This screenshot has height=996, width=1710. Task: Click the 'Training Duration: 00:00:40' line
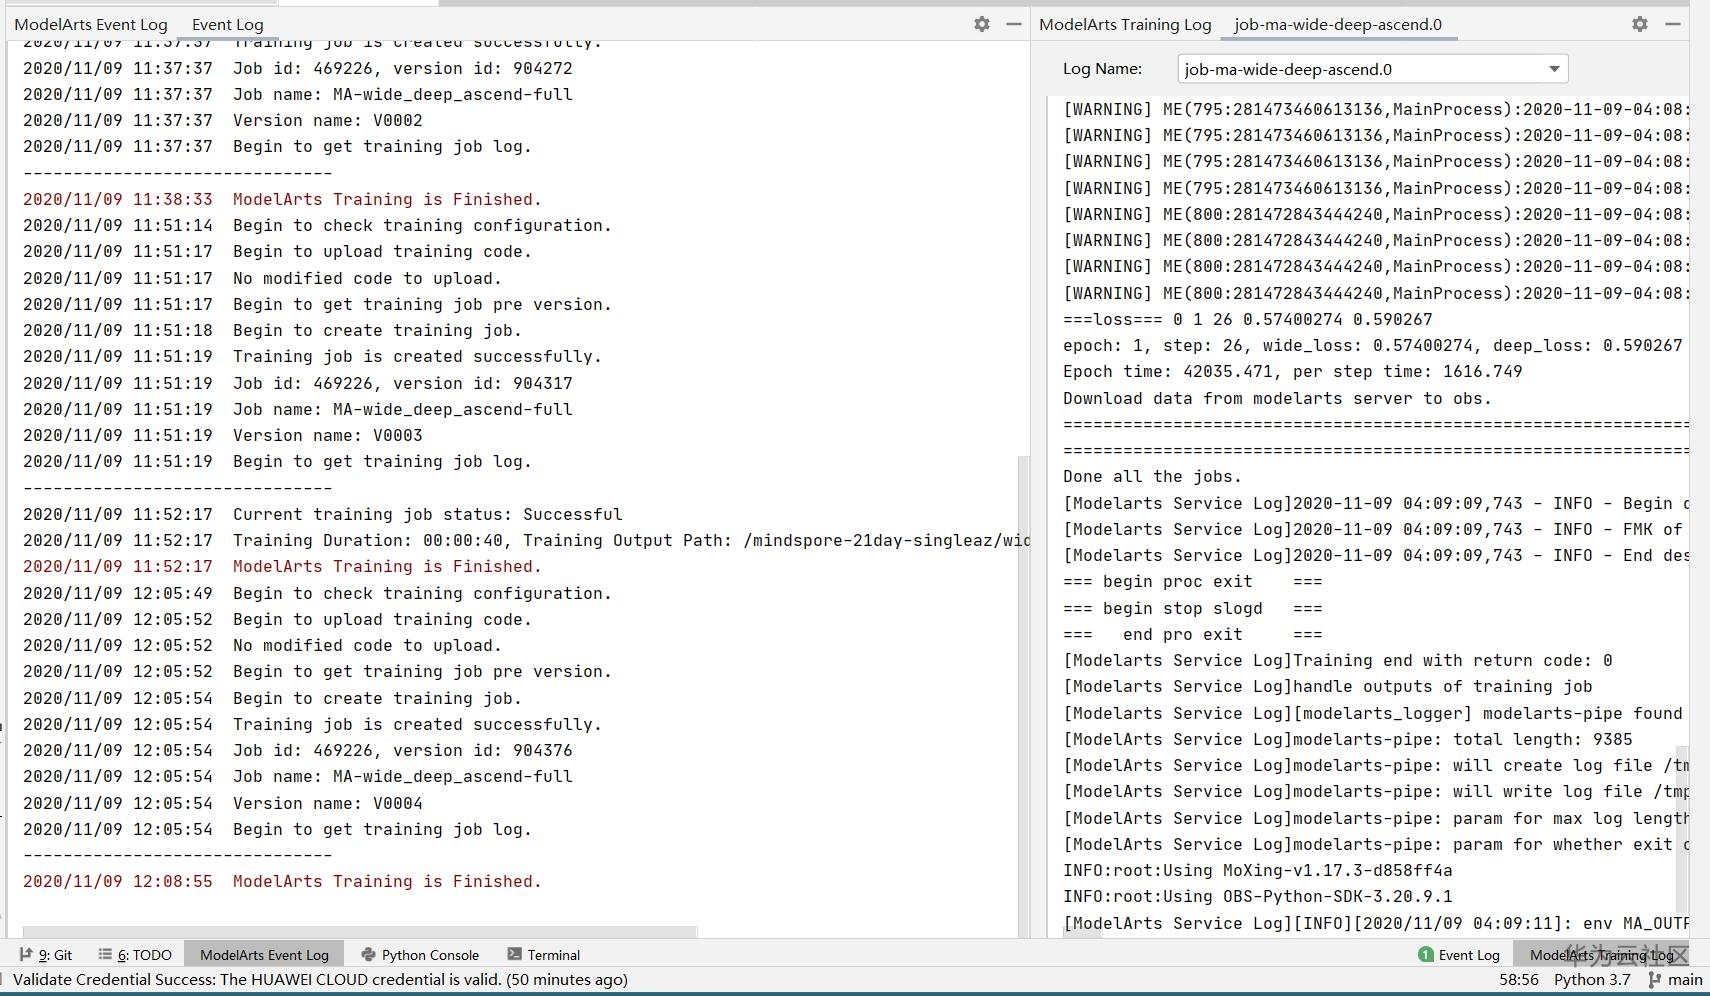(x=526, y=540)
